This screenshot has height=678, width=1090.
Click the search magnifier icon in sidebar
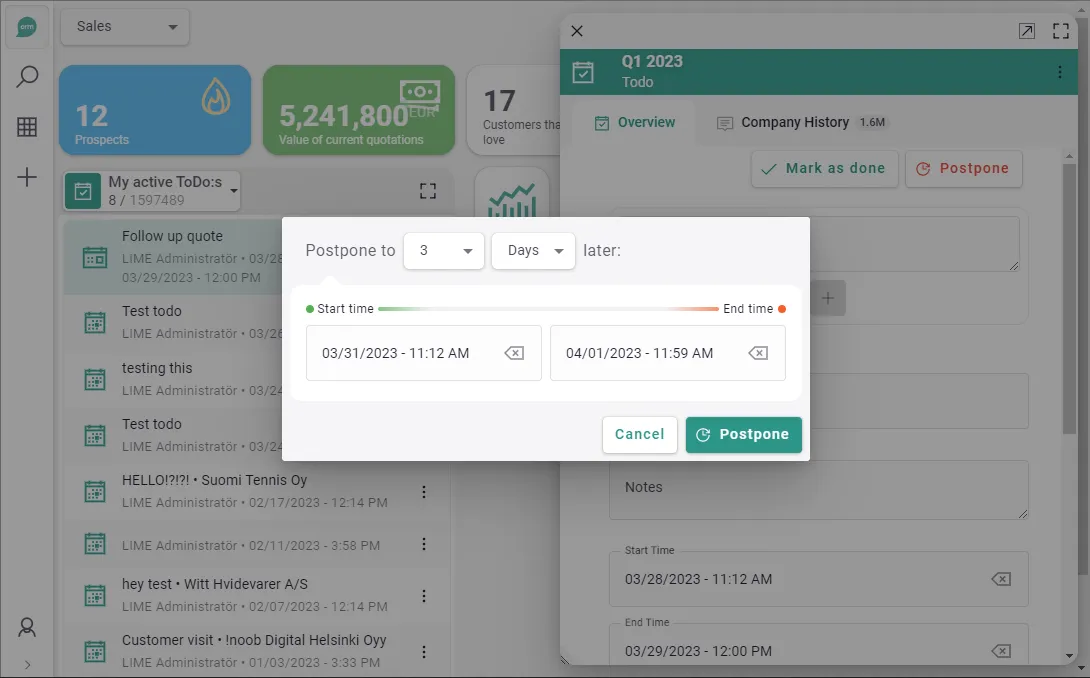tap(27, 77)
